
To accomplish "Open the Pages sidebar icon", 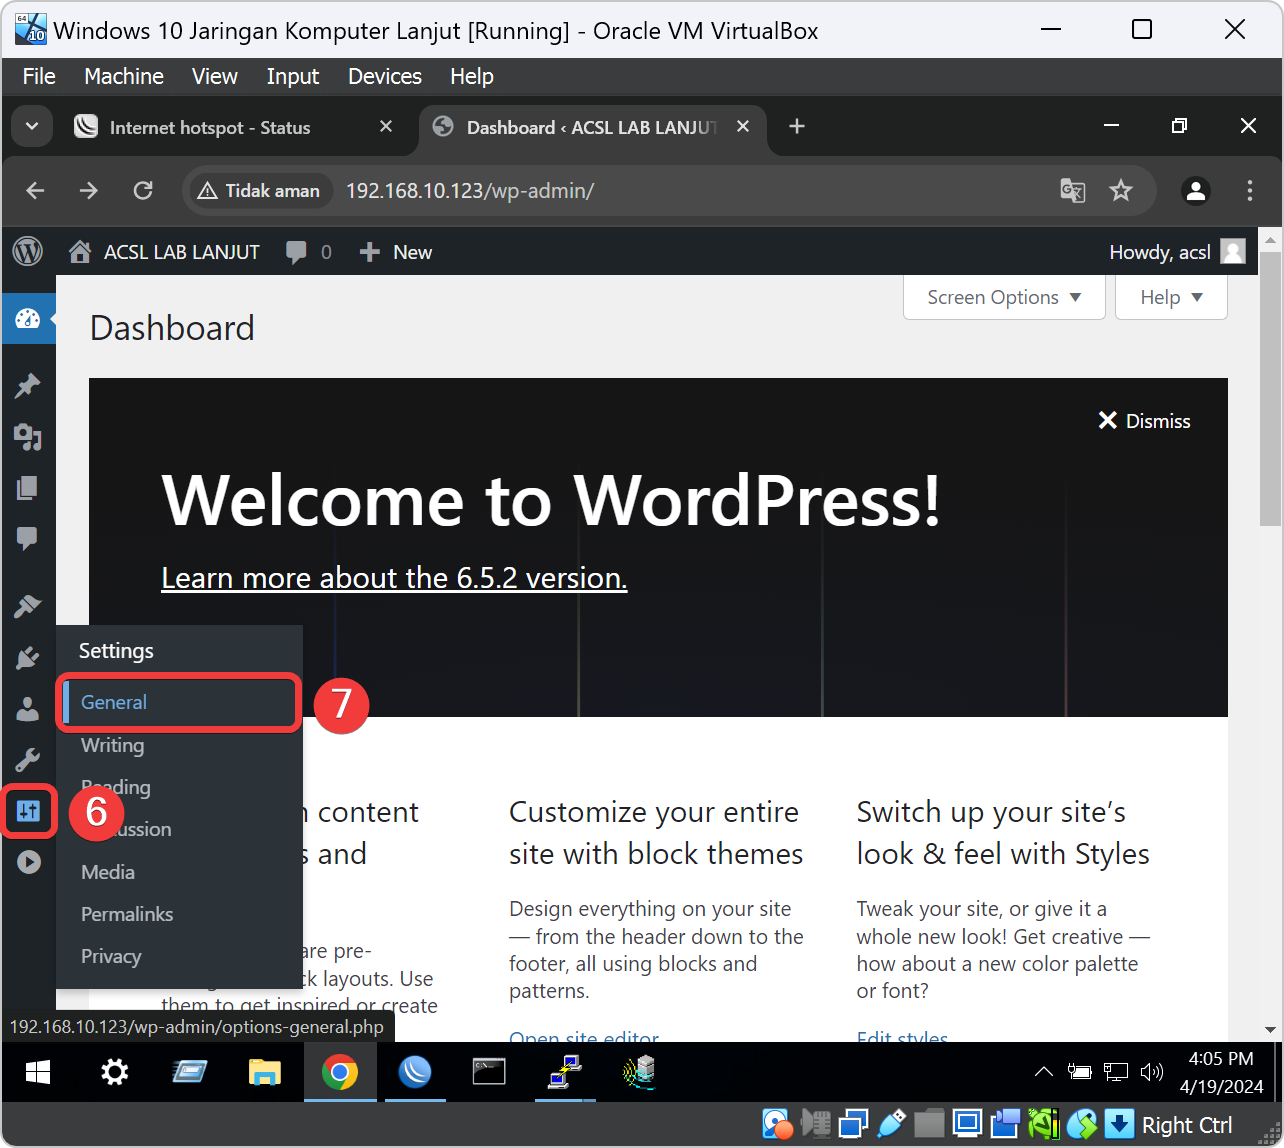I will point(28,487).
